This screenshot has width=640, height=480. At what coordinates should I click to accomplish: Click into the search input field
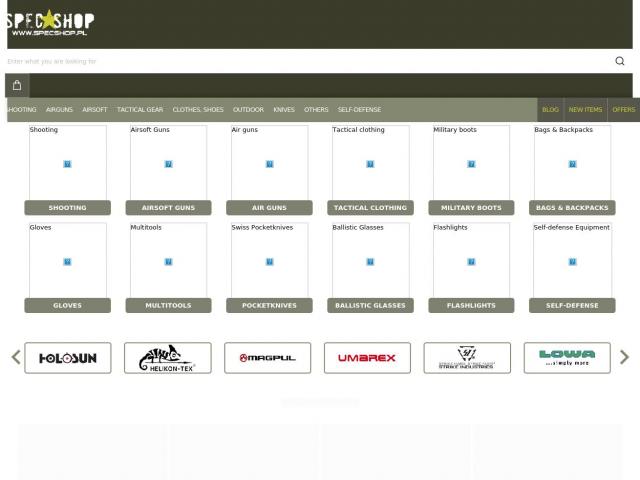click(x=306, y=61)
